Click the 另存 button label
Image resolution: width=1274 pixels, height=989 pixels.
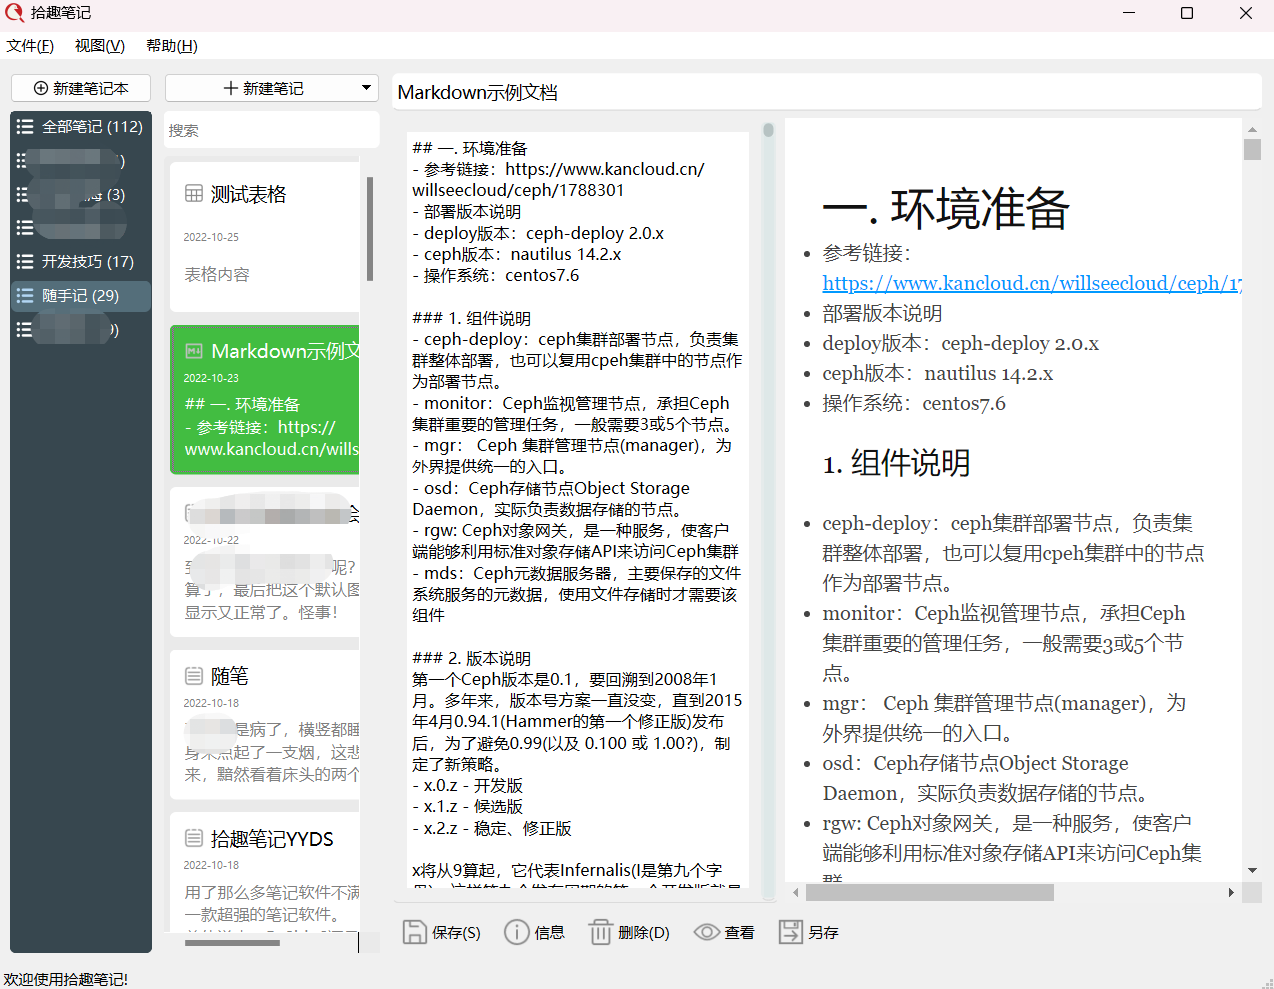(823, 933)
